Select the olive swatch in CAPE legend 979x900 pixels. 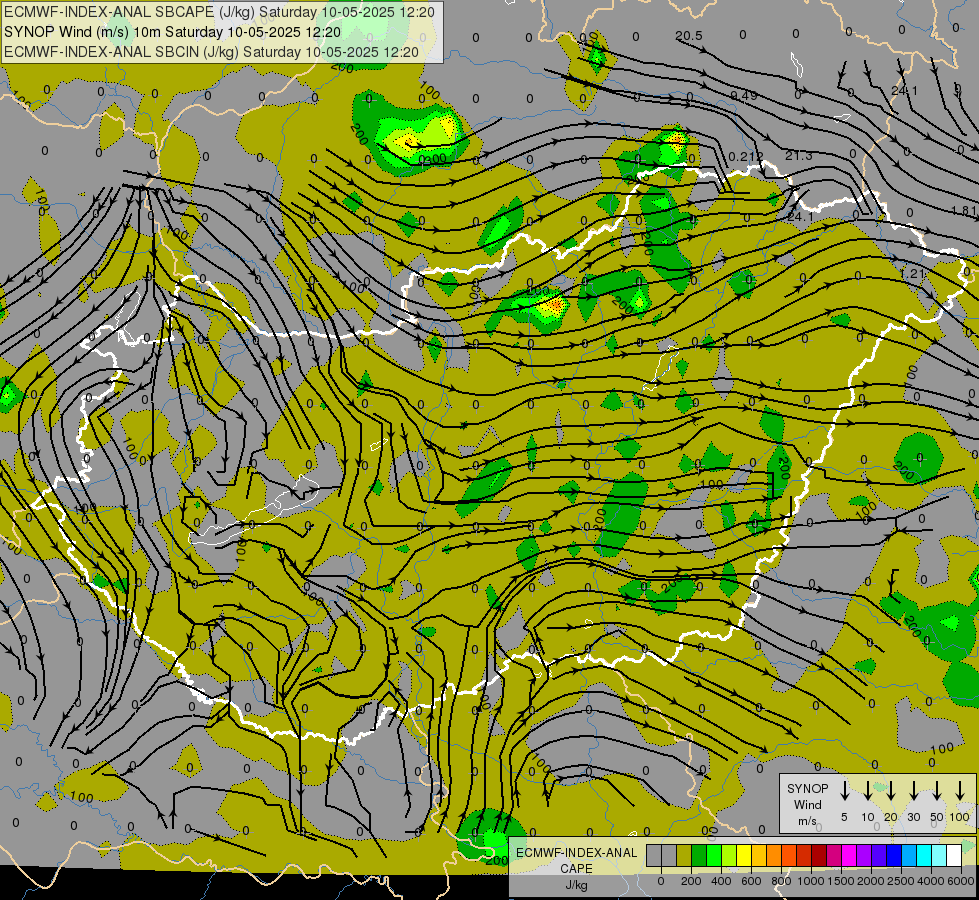(x=684, y=856)
